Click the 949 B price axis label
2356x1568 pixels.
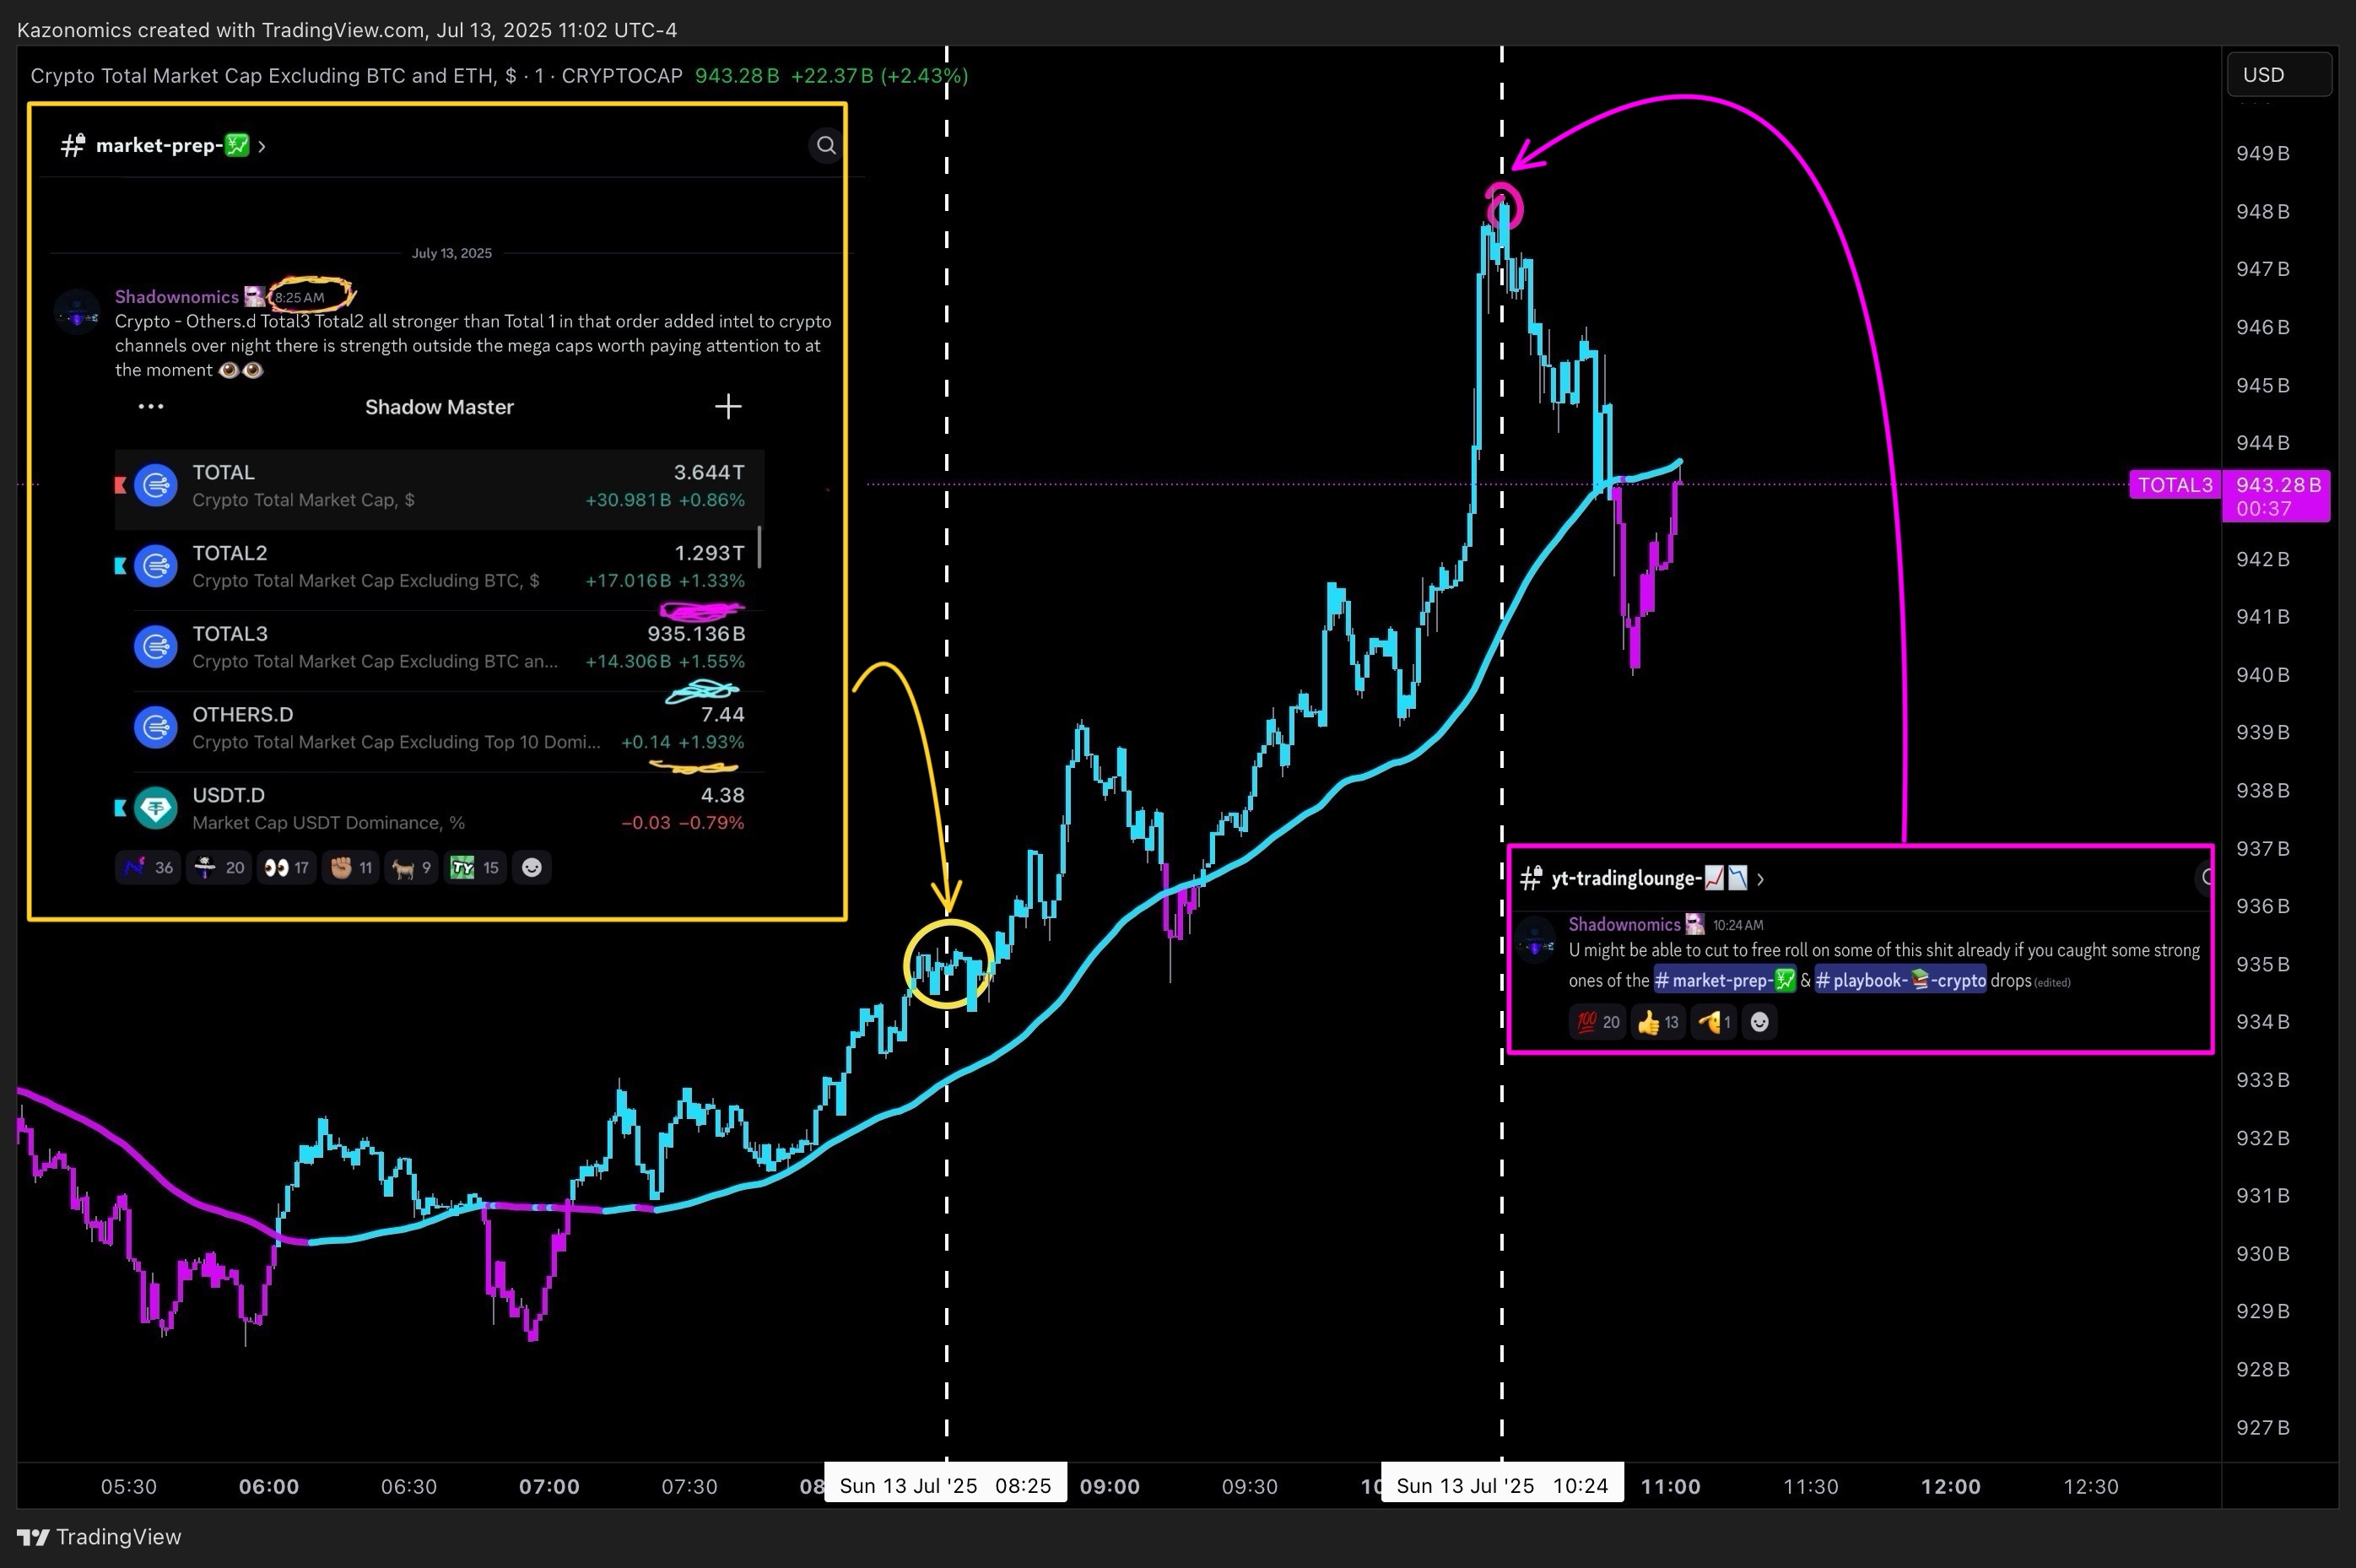click(2263, 154)
